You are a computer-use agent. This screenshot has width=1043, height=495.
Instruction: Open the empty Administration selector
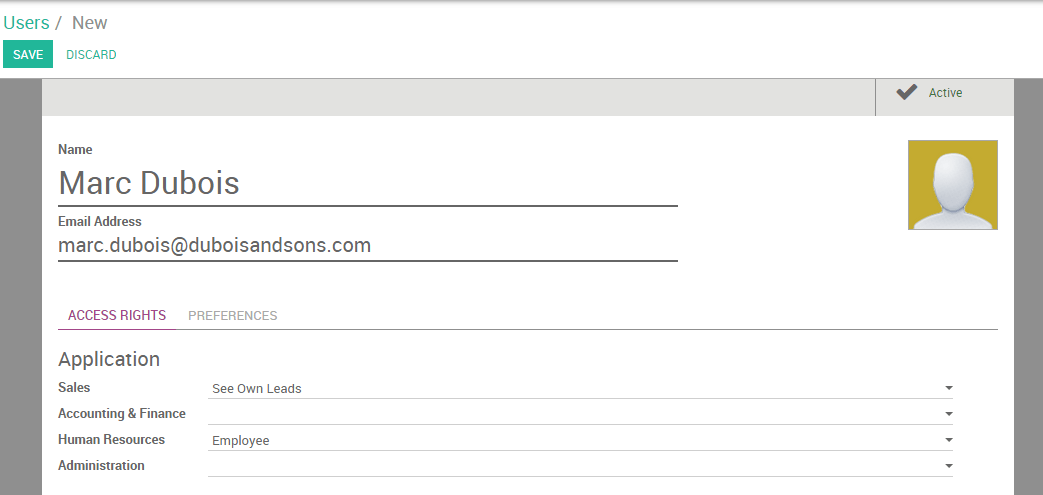point(570,466)
